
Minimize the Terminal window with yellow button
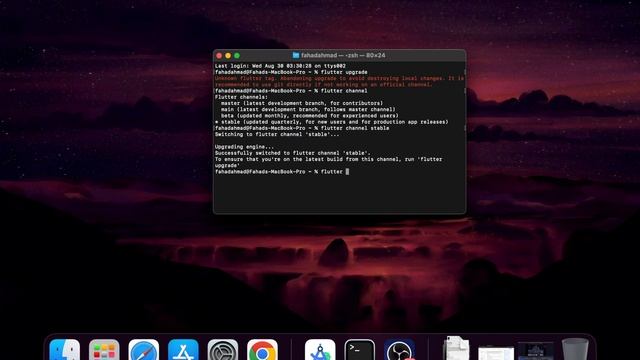pyautogui.click(x=228, y=56)
